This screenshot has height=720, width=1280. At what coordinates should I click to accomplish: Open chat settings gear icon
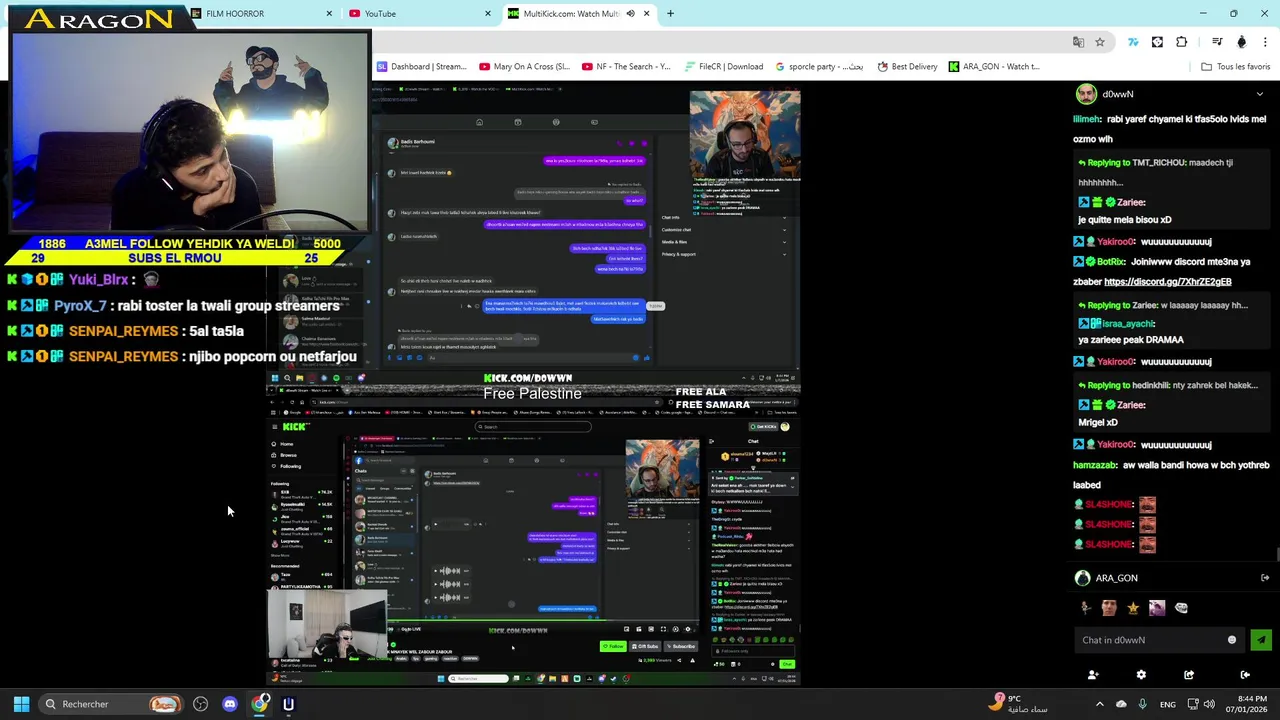click(1141, 675)
